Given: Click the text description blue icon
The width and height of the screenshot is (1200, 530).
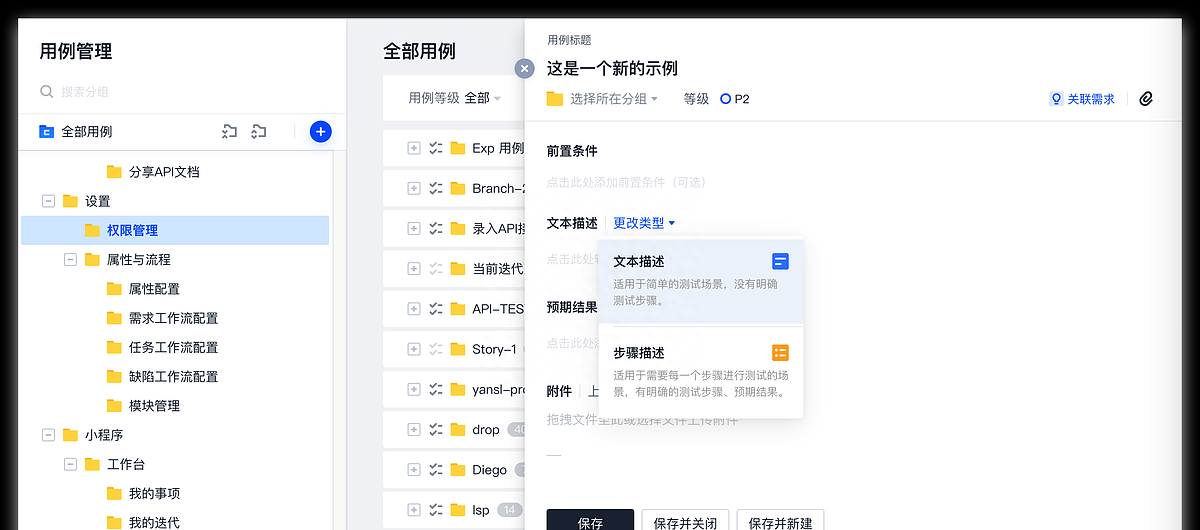Looking at the screenshot, I should (780, 261).
